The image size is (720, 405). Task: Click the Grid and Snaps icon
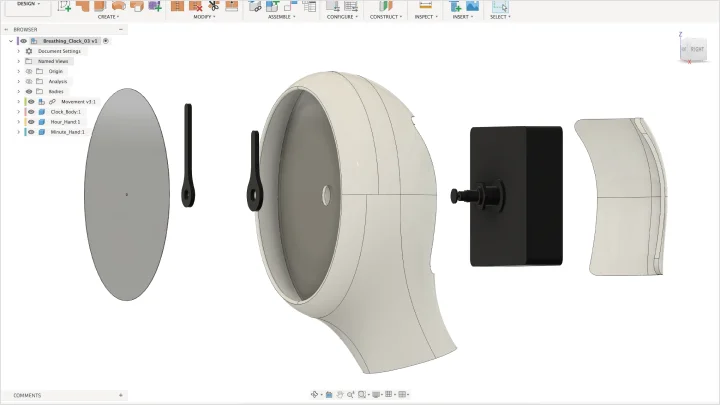[x=388, y=394]
